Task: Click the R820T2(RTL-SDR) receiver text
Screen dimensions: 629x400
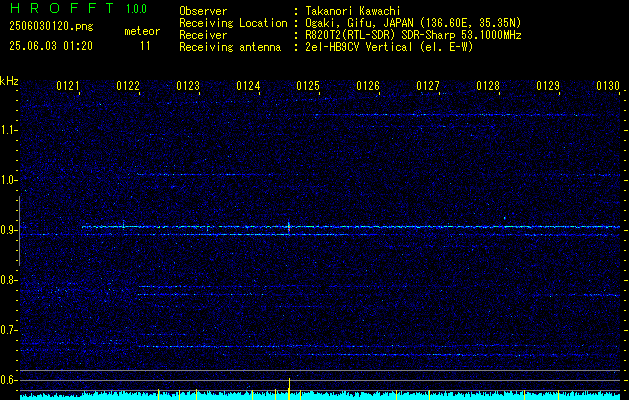Action: [413, 35]
